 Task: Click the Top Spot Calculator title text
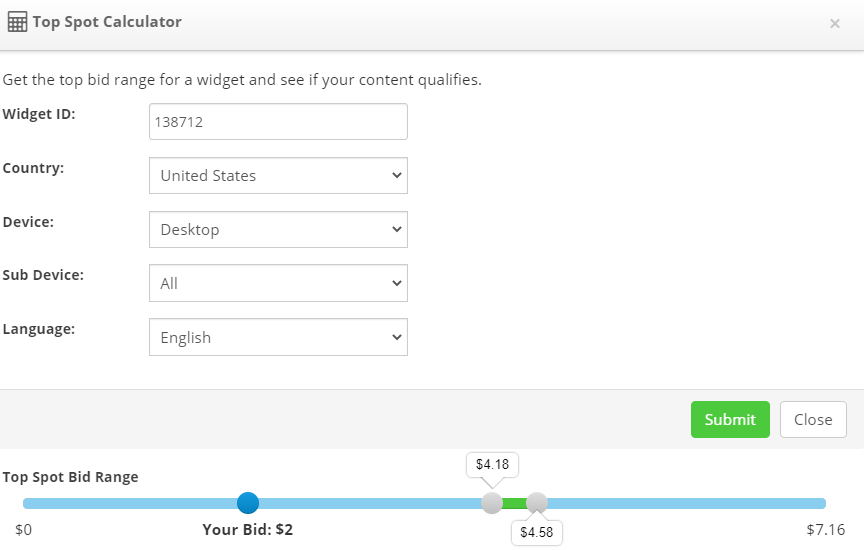coord(107,22)
